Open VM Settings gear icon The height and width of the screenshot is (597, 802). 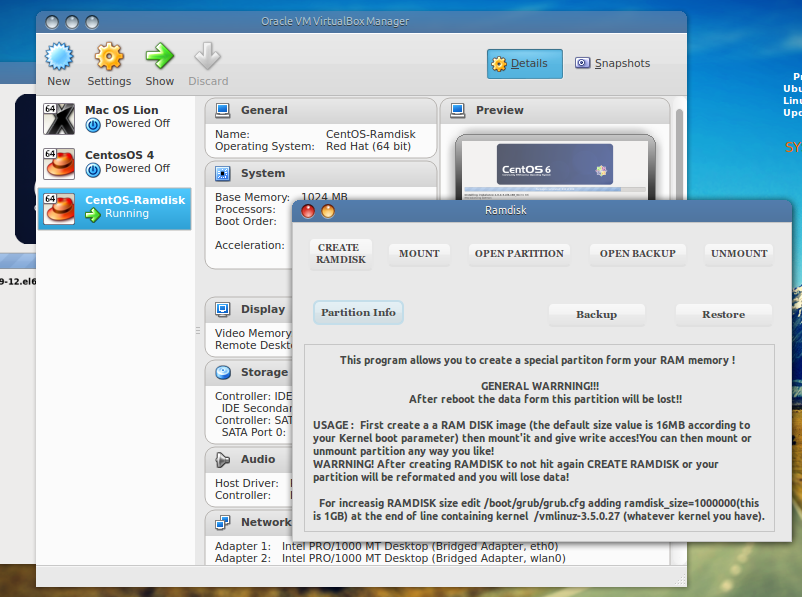point(109,56)
